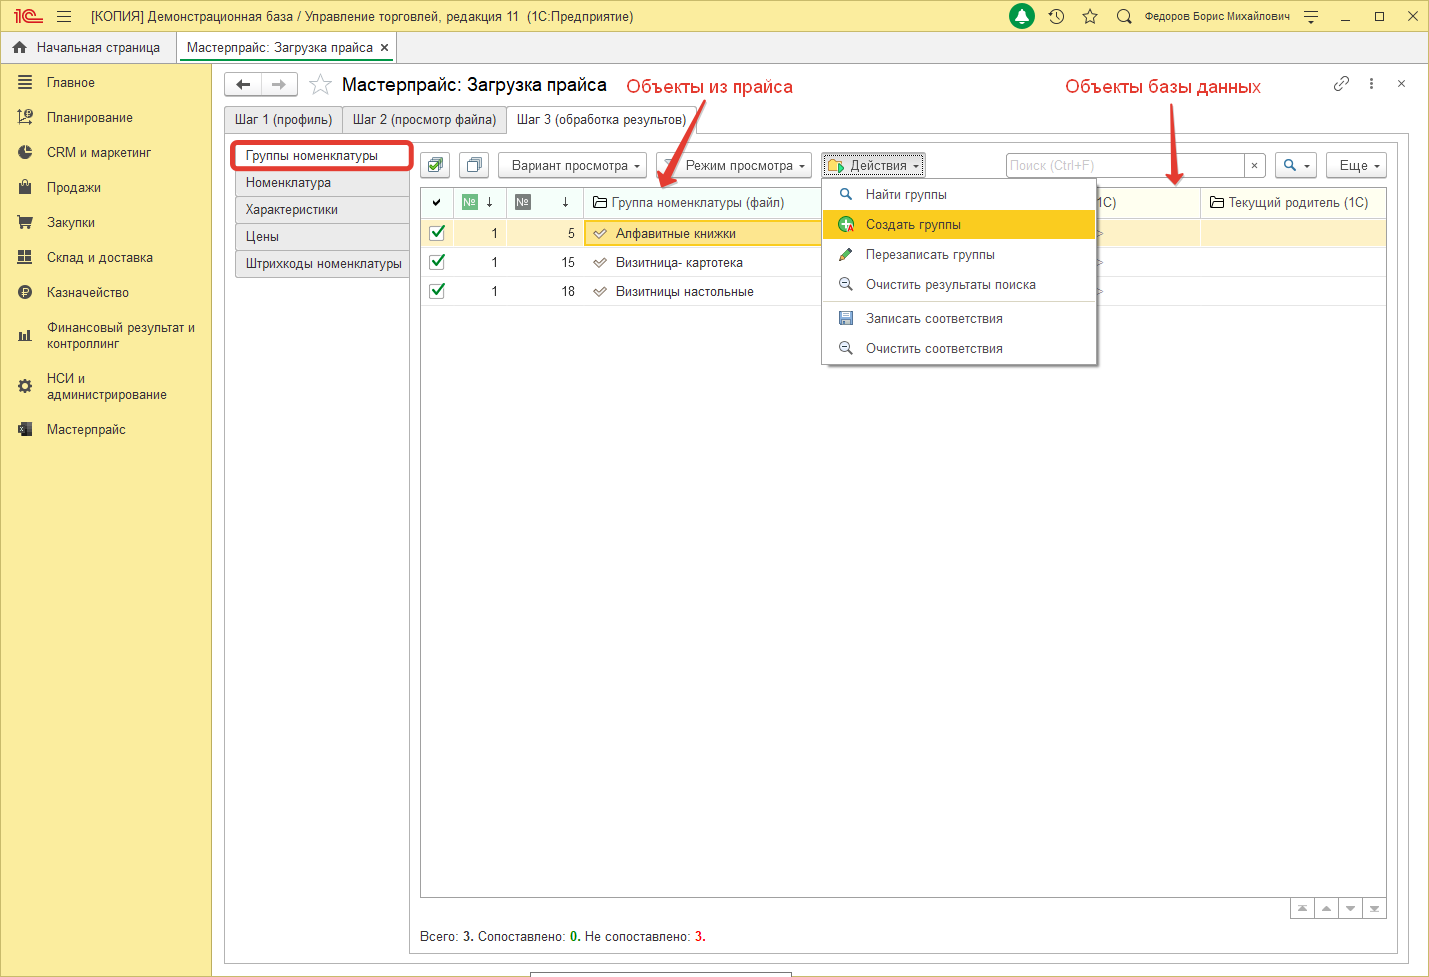Toggle checkbox for Визитница- картотека row

pyautogui.click(x=437, y=262)
